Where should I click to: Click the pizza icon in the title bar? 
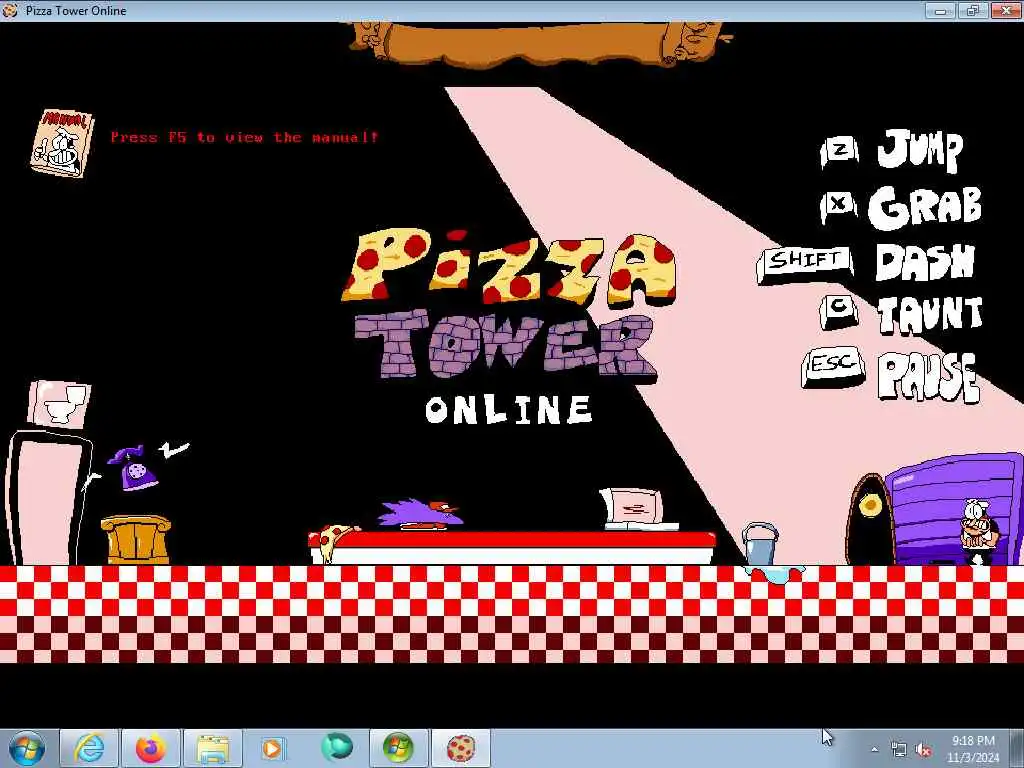coord(10,10)
